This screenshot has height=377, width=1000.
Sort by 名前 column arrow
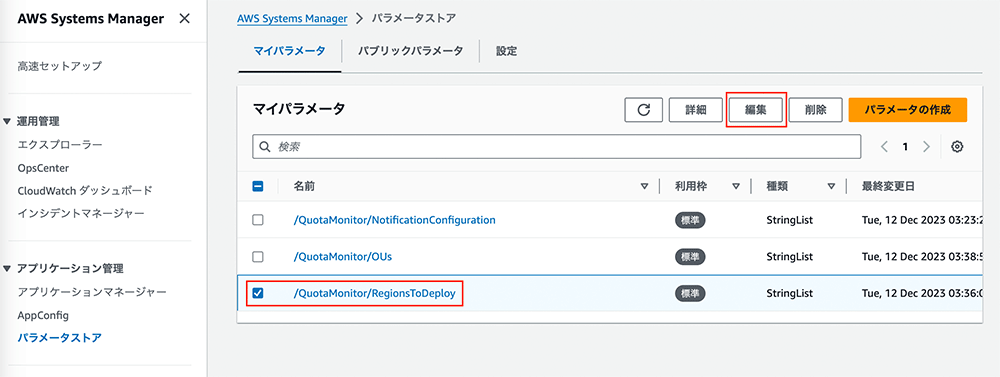pyautogui.click(x=644, y=187)
